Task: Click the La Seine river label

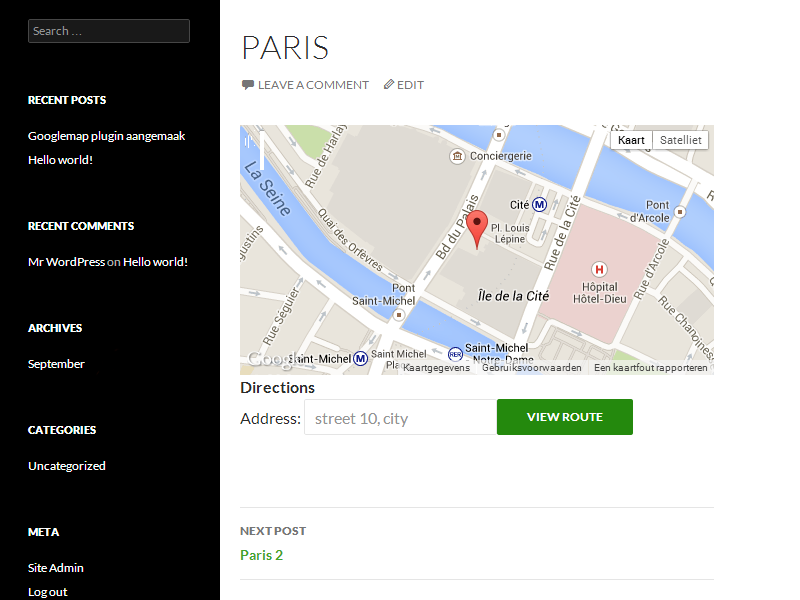Action: pyautogui.click(x=267, y=189)
